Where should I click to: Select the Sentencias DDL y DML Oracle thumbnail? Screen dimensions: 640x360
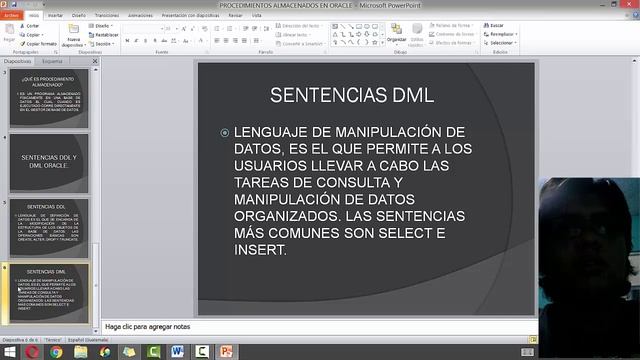point(49,163)
